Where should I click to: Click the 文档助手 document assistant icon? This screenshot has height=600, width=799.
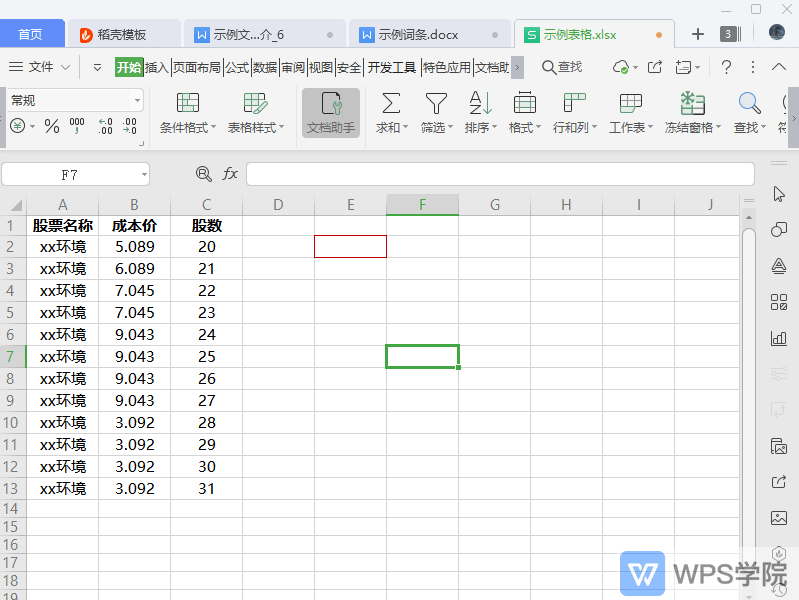[330, 104]
